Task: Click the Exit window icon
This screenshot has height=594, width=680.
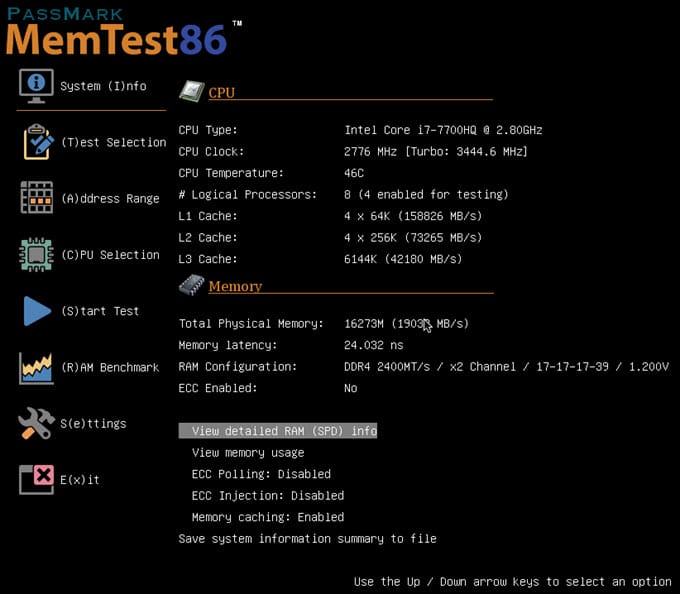Action: [x=36, y=480]
